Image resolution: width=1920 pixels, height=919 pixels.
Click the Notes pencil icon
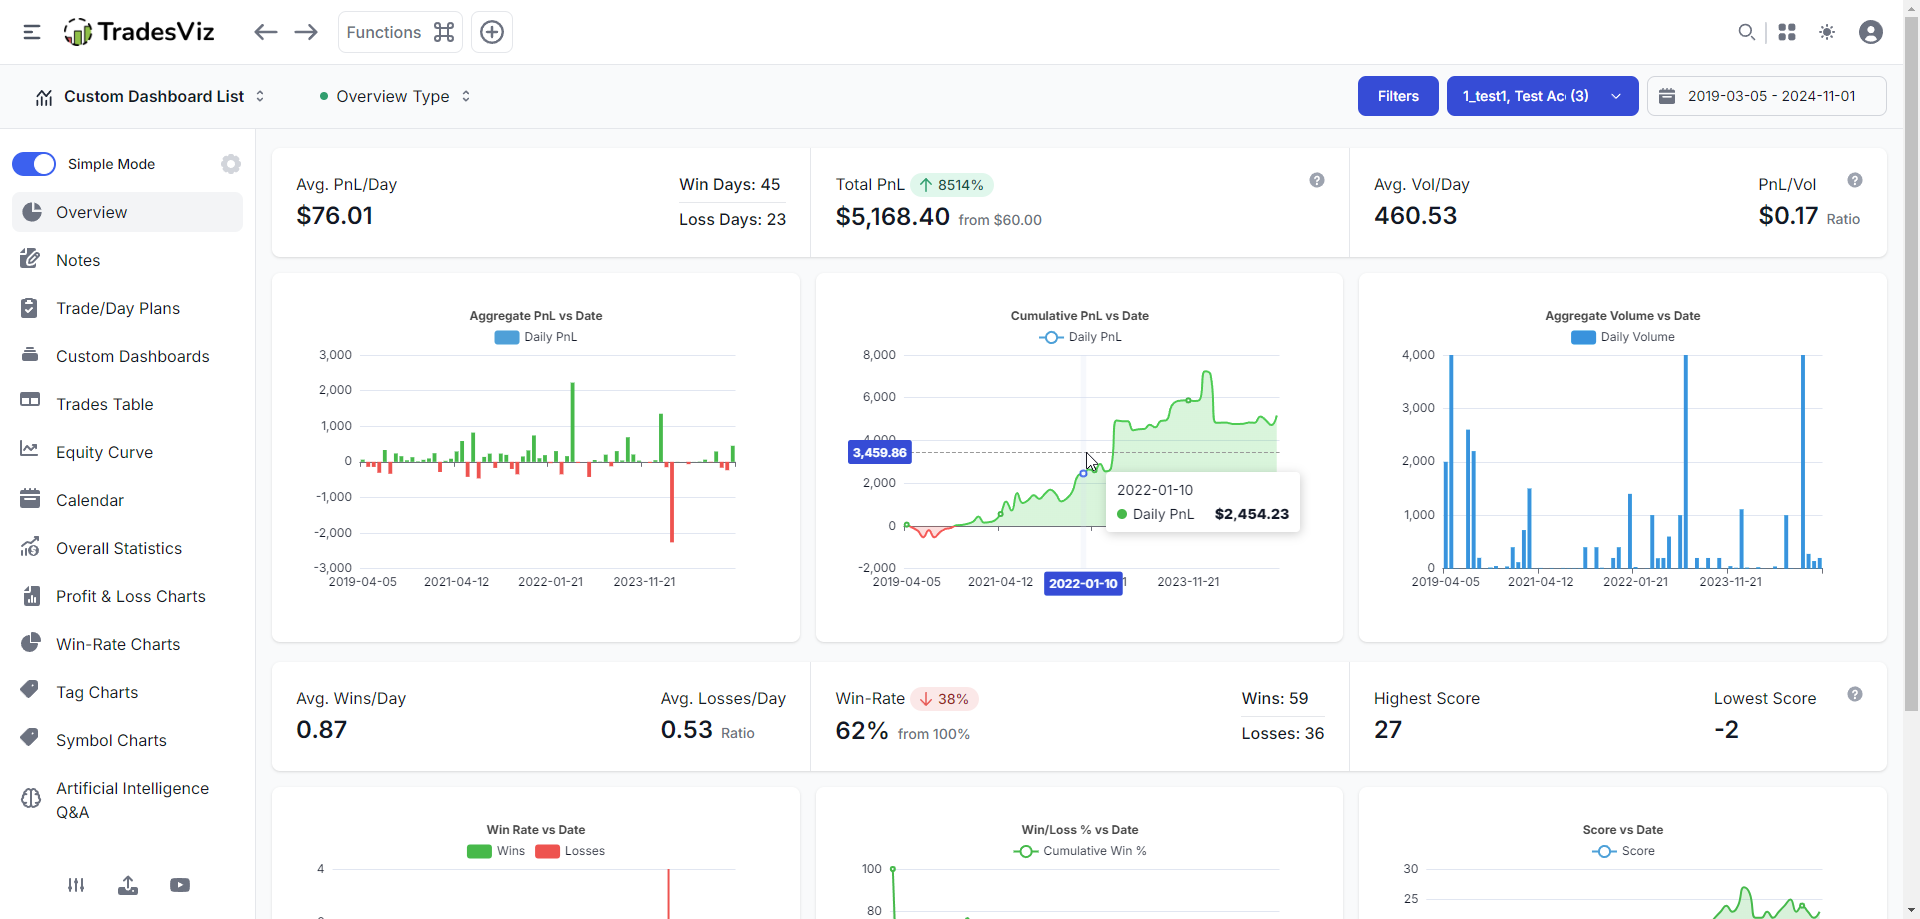tap(30, 259)
